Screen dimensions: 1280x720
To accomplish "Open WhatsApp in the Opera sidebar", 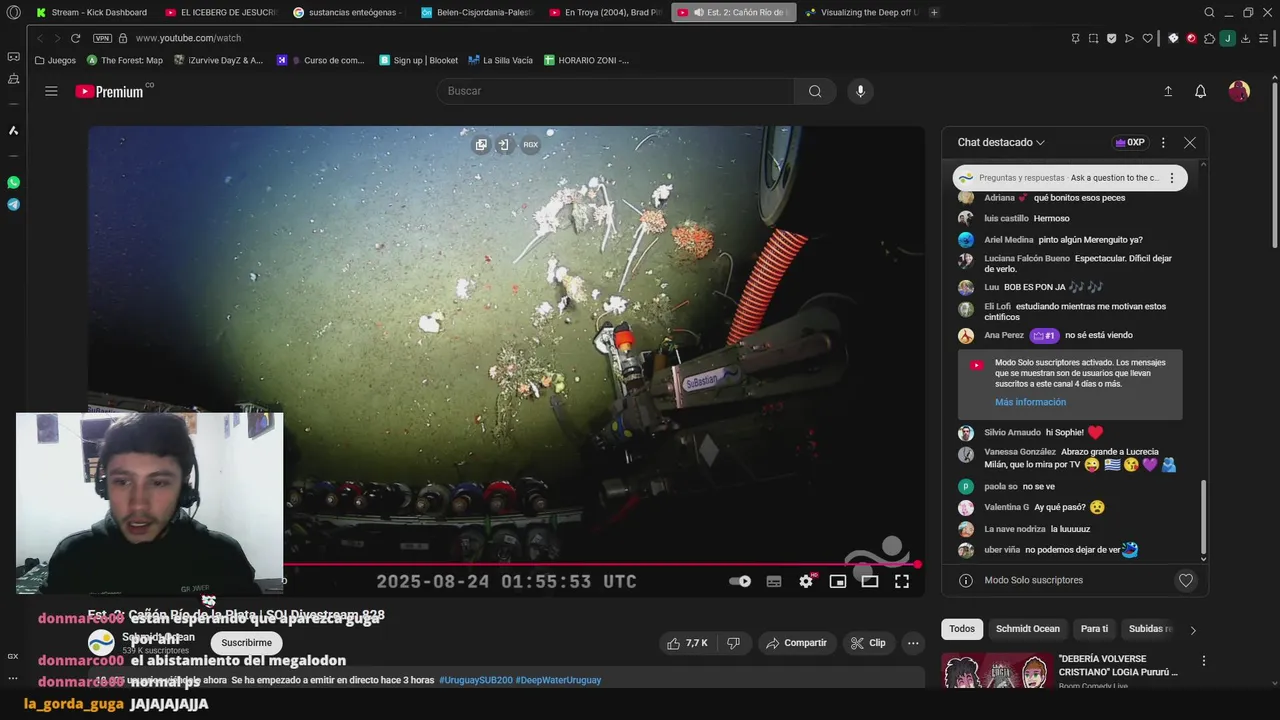I will [13, 182].
